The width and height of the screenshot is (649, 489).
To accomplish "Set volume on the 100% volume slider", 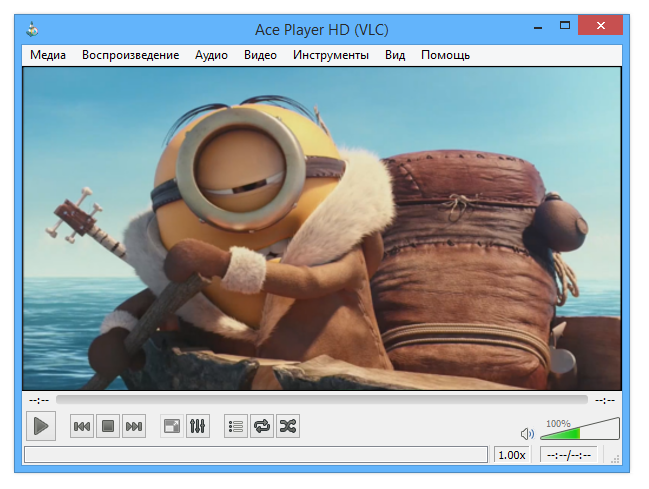I will [580, 430].
